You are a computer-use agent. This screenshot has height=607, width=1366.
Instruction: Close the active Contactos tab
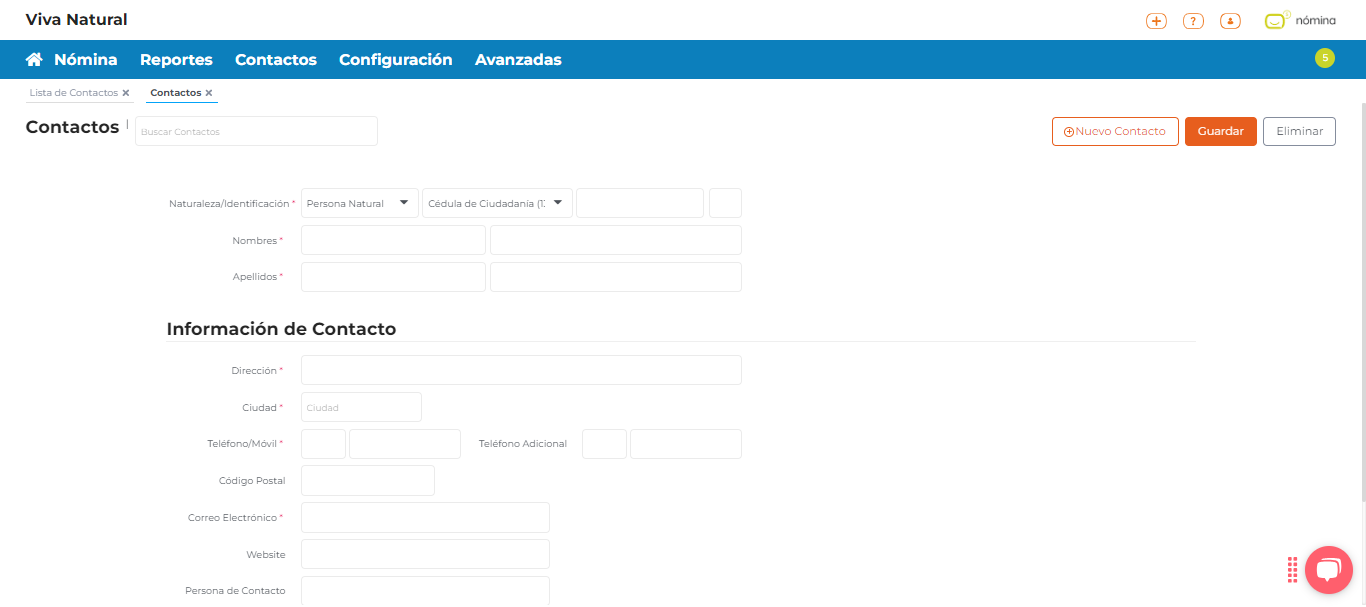point(209,93)
